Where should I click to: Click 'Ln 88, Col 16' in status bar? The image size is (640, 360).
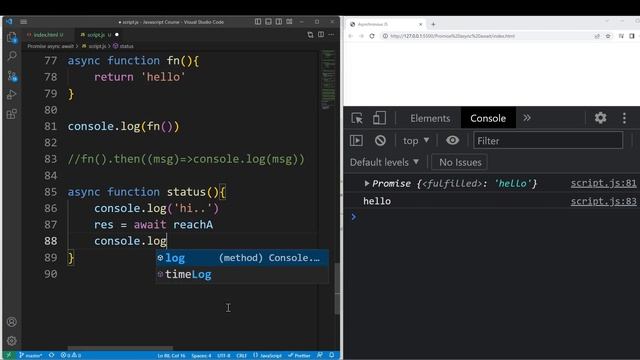point(171,356)
